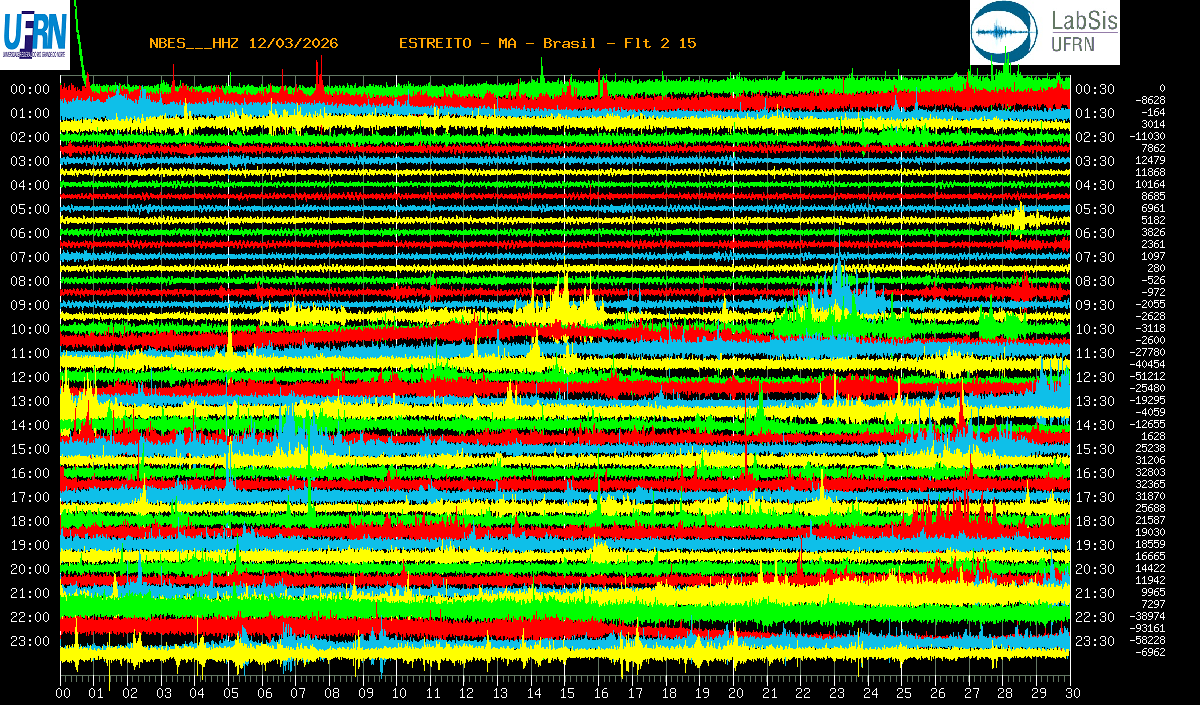
Task: Select minute 30 on the bottom axis
Action: pos(1071,693)
